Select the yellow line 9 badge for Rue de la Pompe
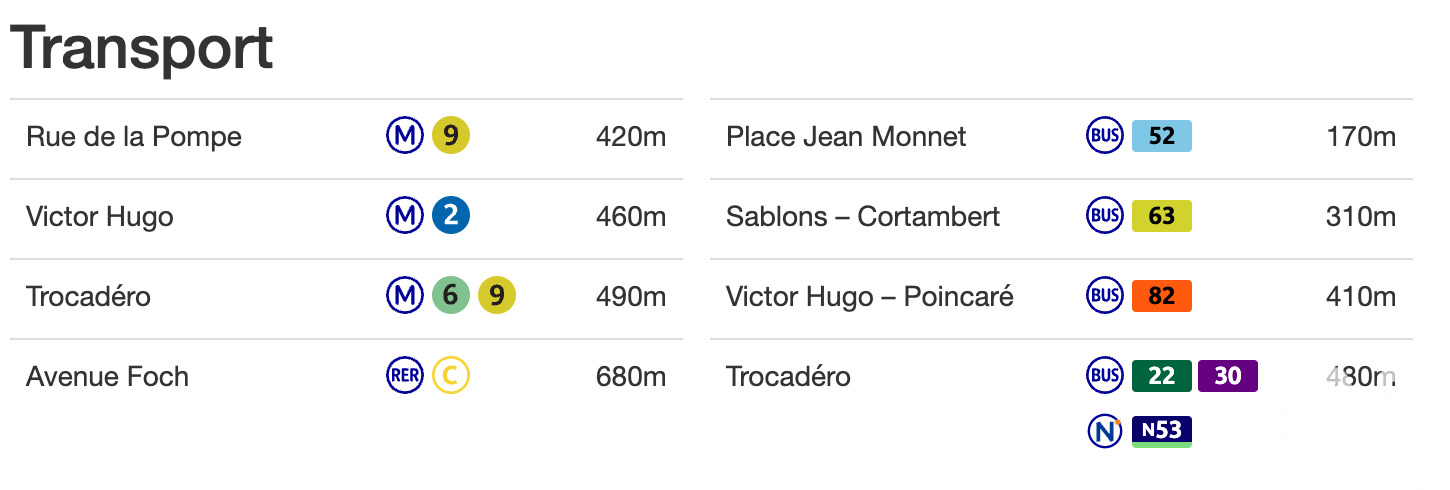The width and height of the screenshot is (1450, 490). tap(451, 136)
